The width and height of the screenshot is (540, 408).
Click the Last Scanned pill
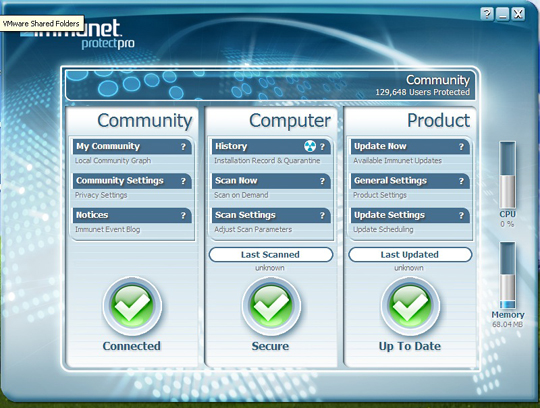271,255
